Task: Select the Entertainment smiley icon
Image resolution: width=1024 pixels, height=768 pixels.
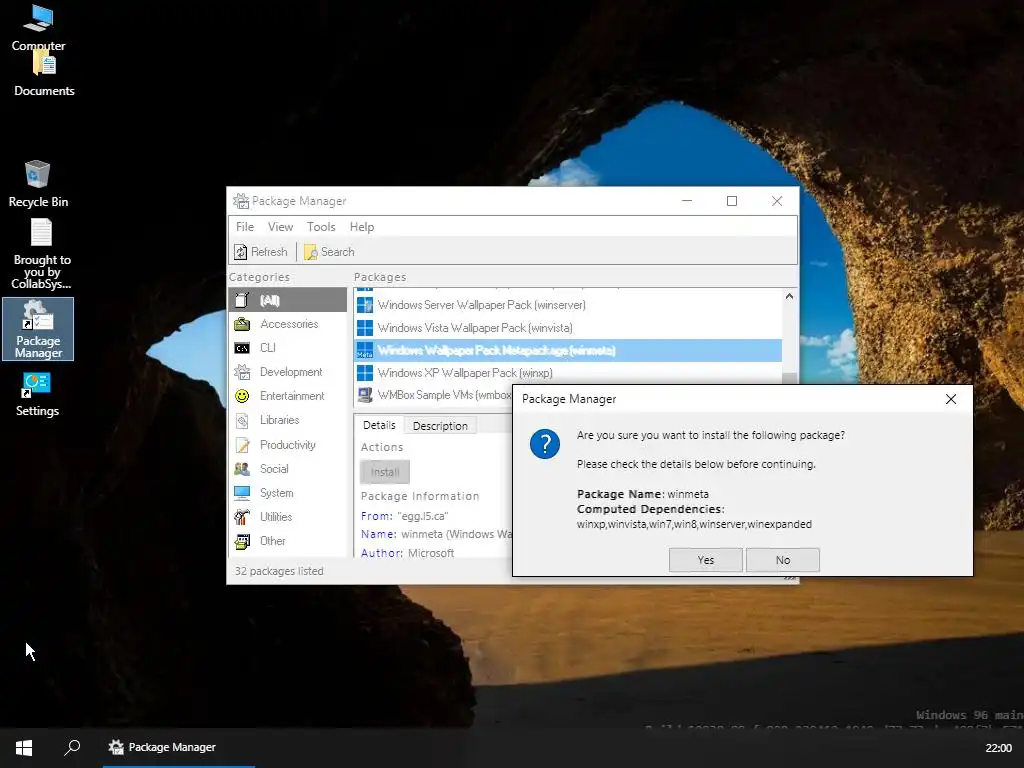Action: (x=242, y=396)
